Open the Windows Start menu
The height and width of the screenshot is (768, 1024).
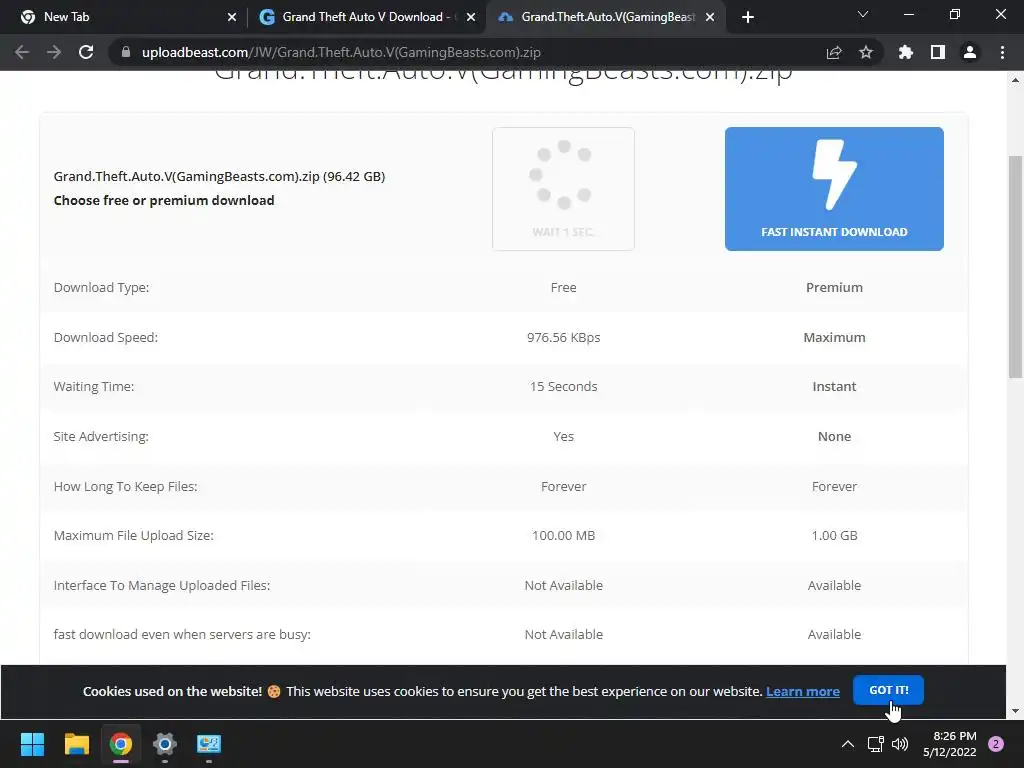click(x=32, y=744)
